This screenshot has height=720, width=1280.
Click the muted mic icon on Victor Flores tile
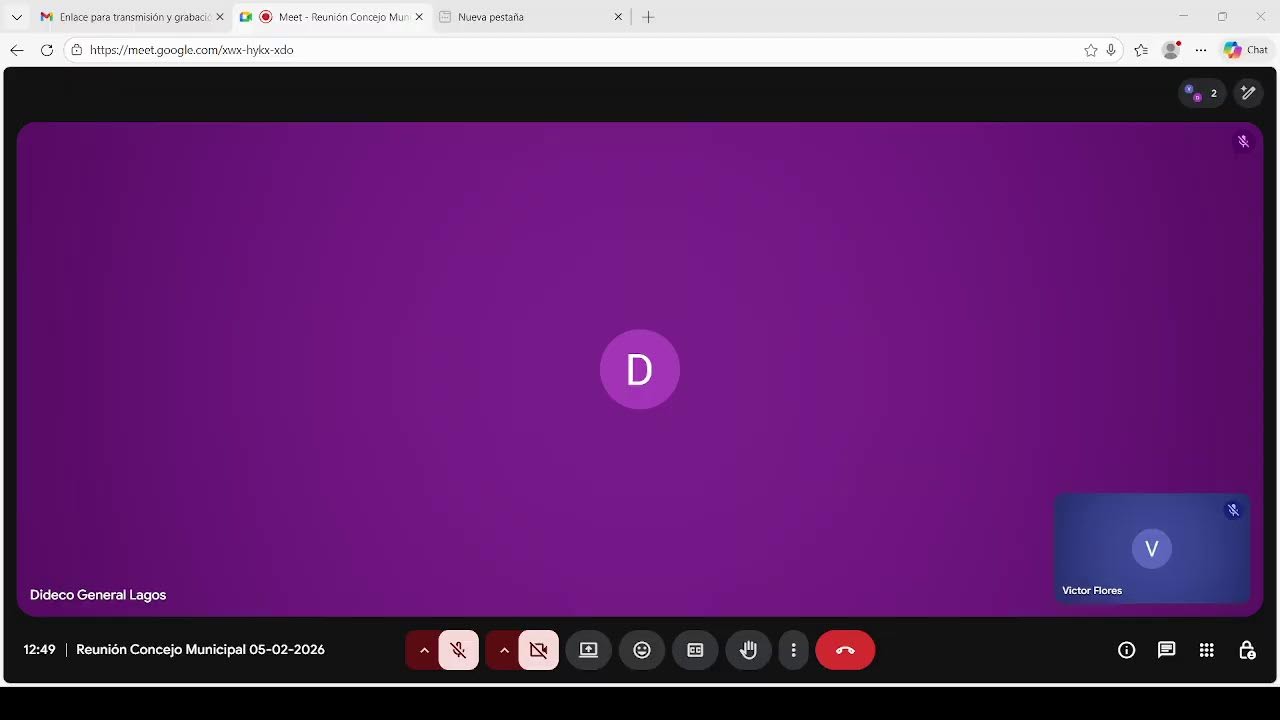(x=1233, y=510)
